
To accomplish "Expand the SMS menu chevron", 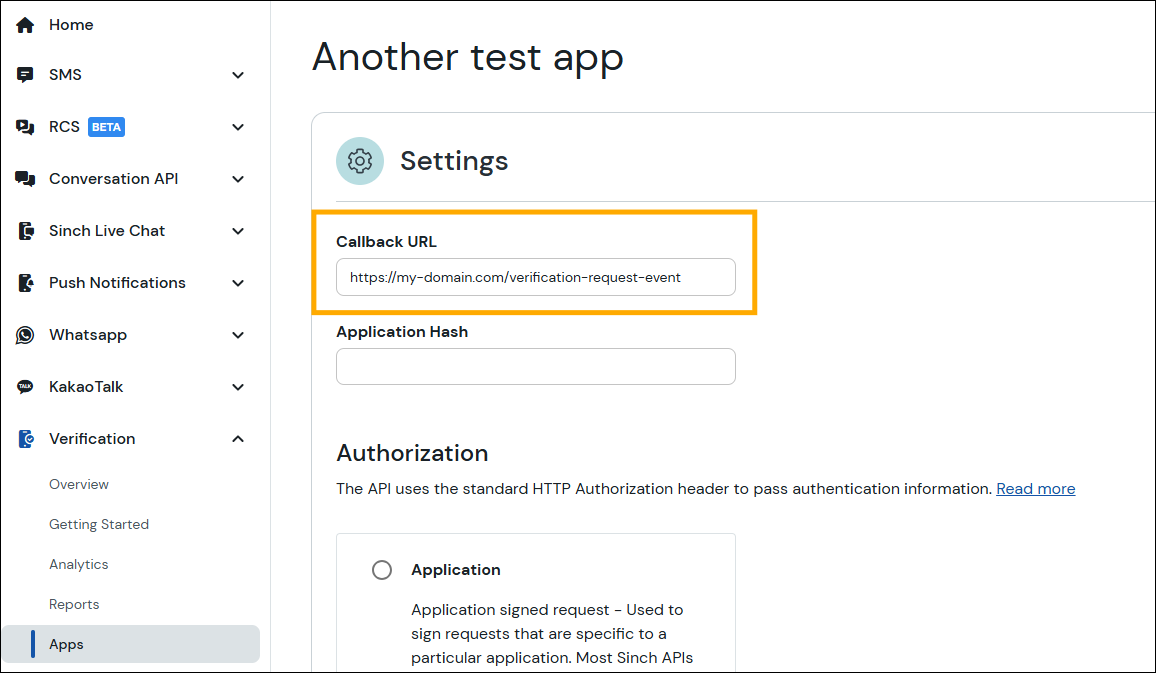I will 238,74.
